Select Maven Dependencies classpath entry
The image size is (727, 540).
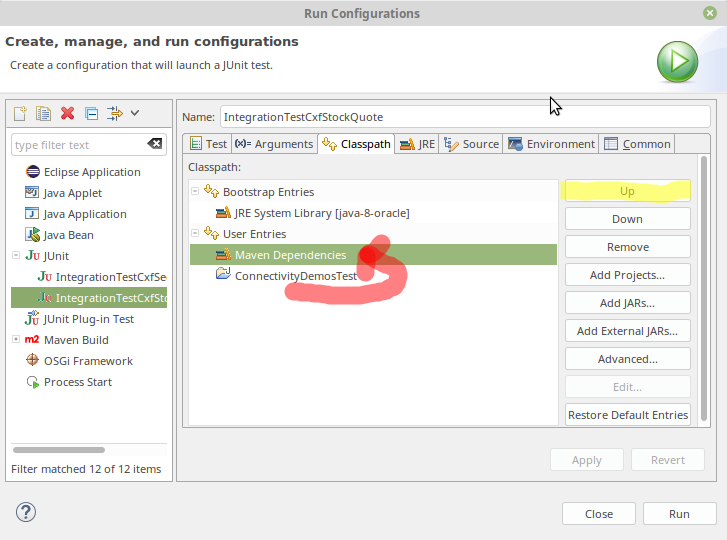point(373,254)
